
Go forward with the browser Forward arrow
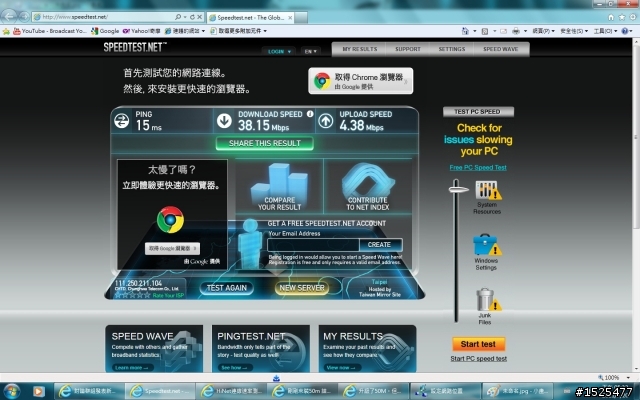pyautogui.click(x=24, y=17)
